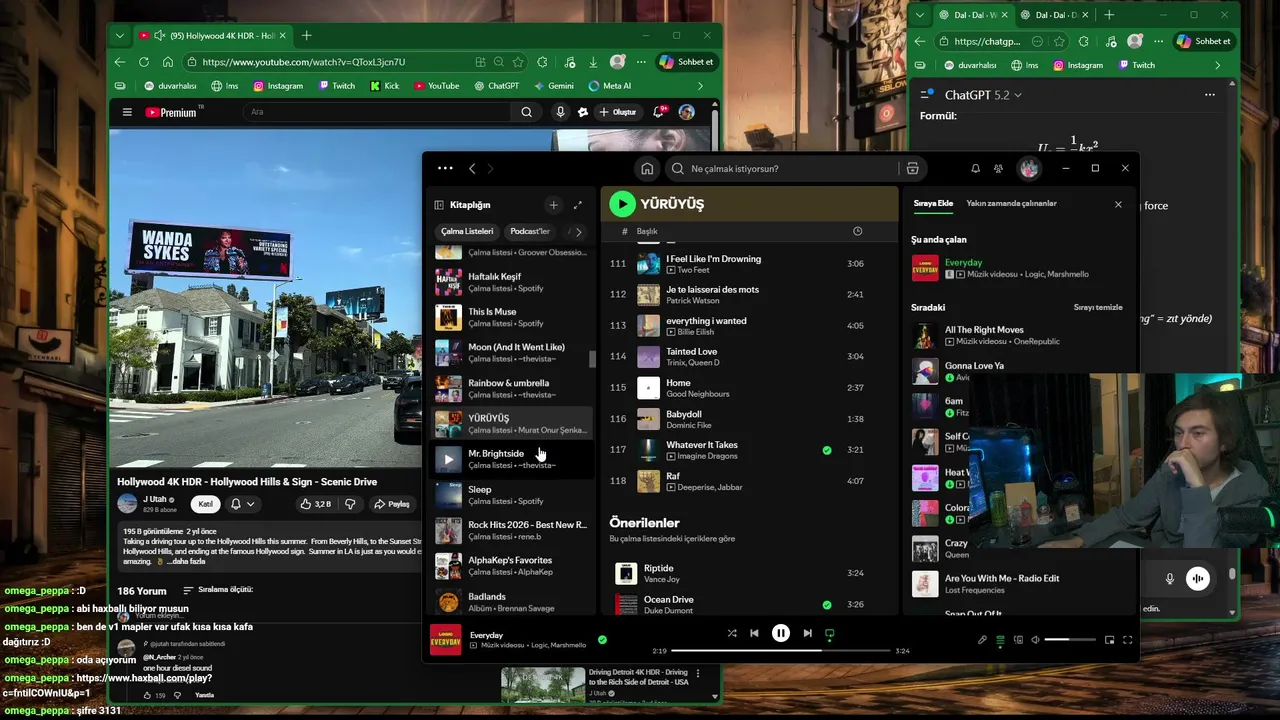Create new playlist with plus in Kitaplığın

pos(553,205)
